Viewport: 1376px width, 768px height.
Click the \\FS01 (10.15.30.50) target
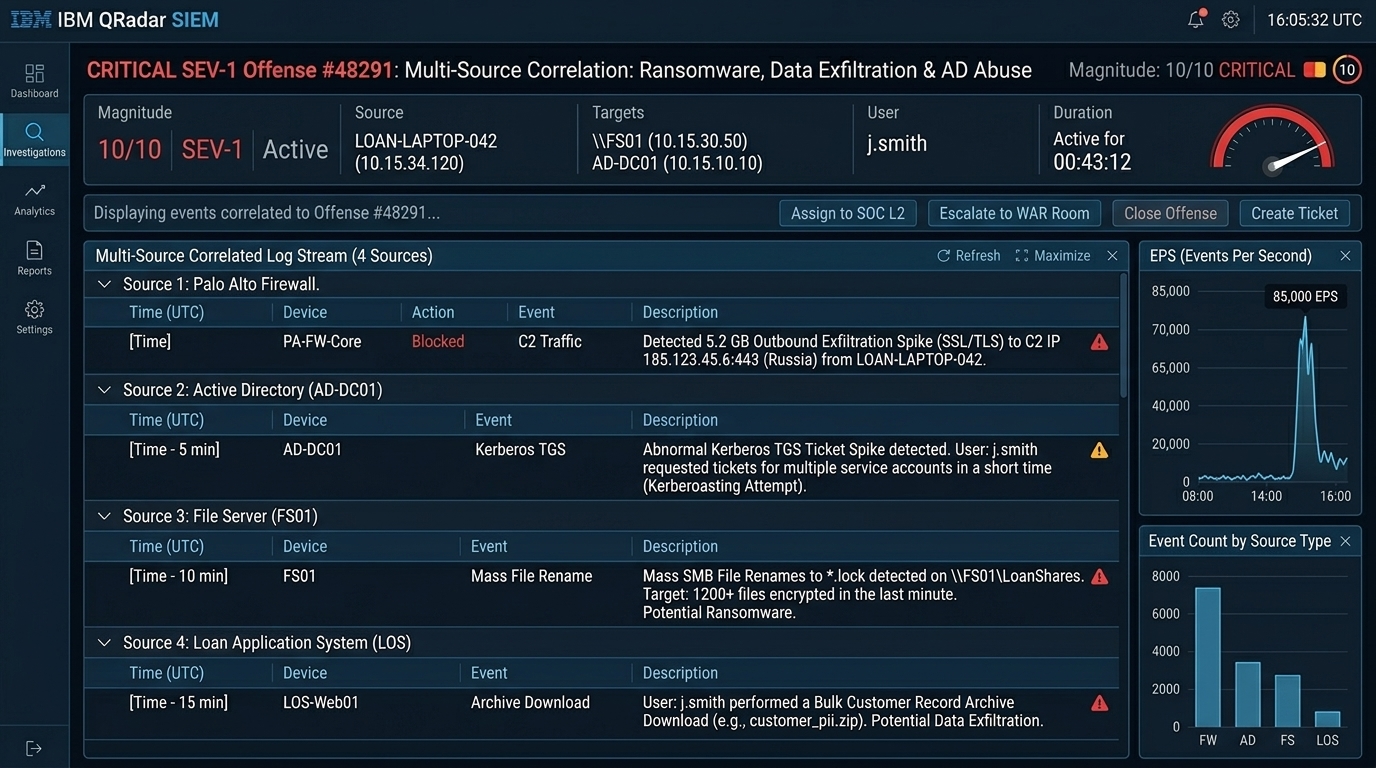[x=670, y=141]
